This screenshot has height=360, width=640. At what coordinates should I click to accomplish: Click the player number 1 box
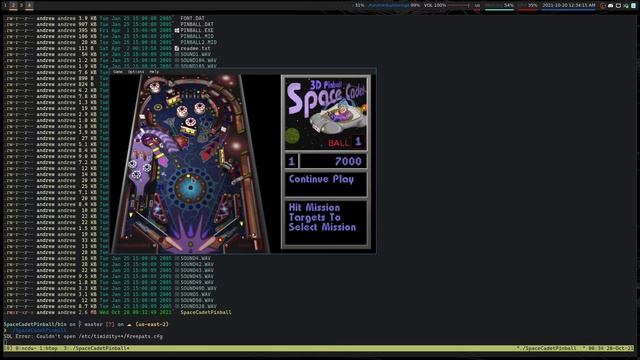click(x=291, y=161)
